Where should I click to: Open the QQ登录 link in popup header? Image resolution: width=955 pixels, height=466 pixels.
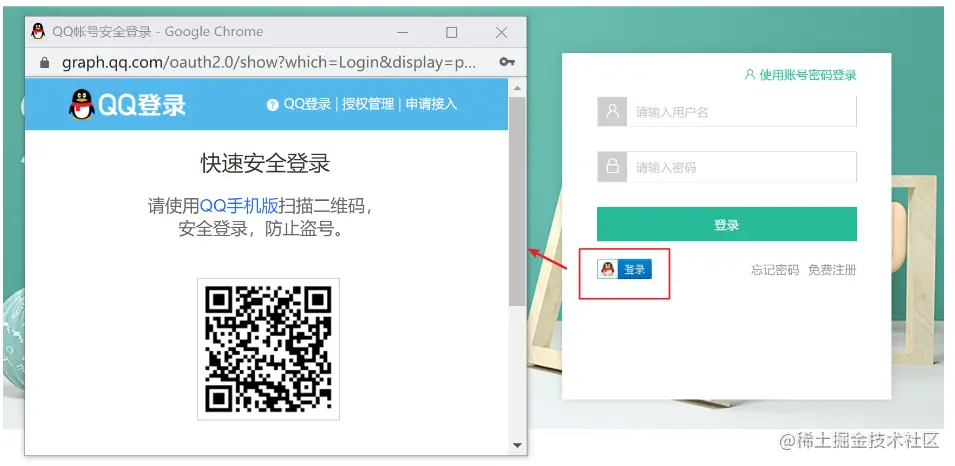tap(307, 104)
